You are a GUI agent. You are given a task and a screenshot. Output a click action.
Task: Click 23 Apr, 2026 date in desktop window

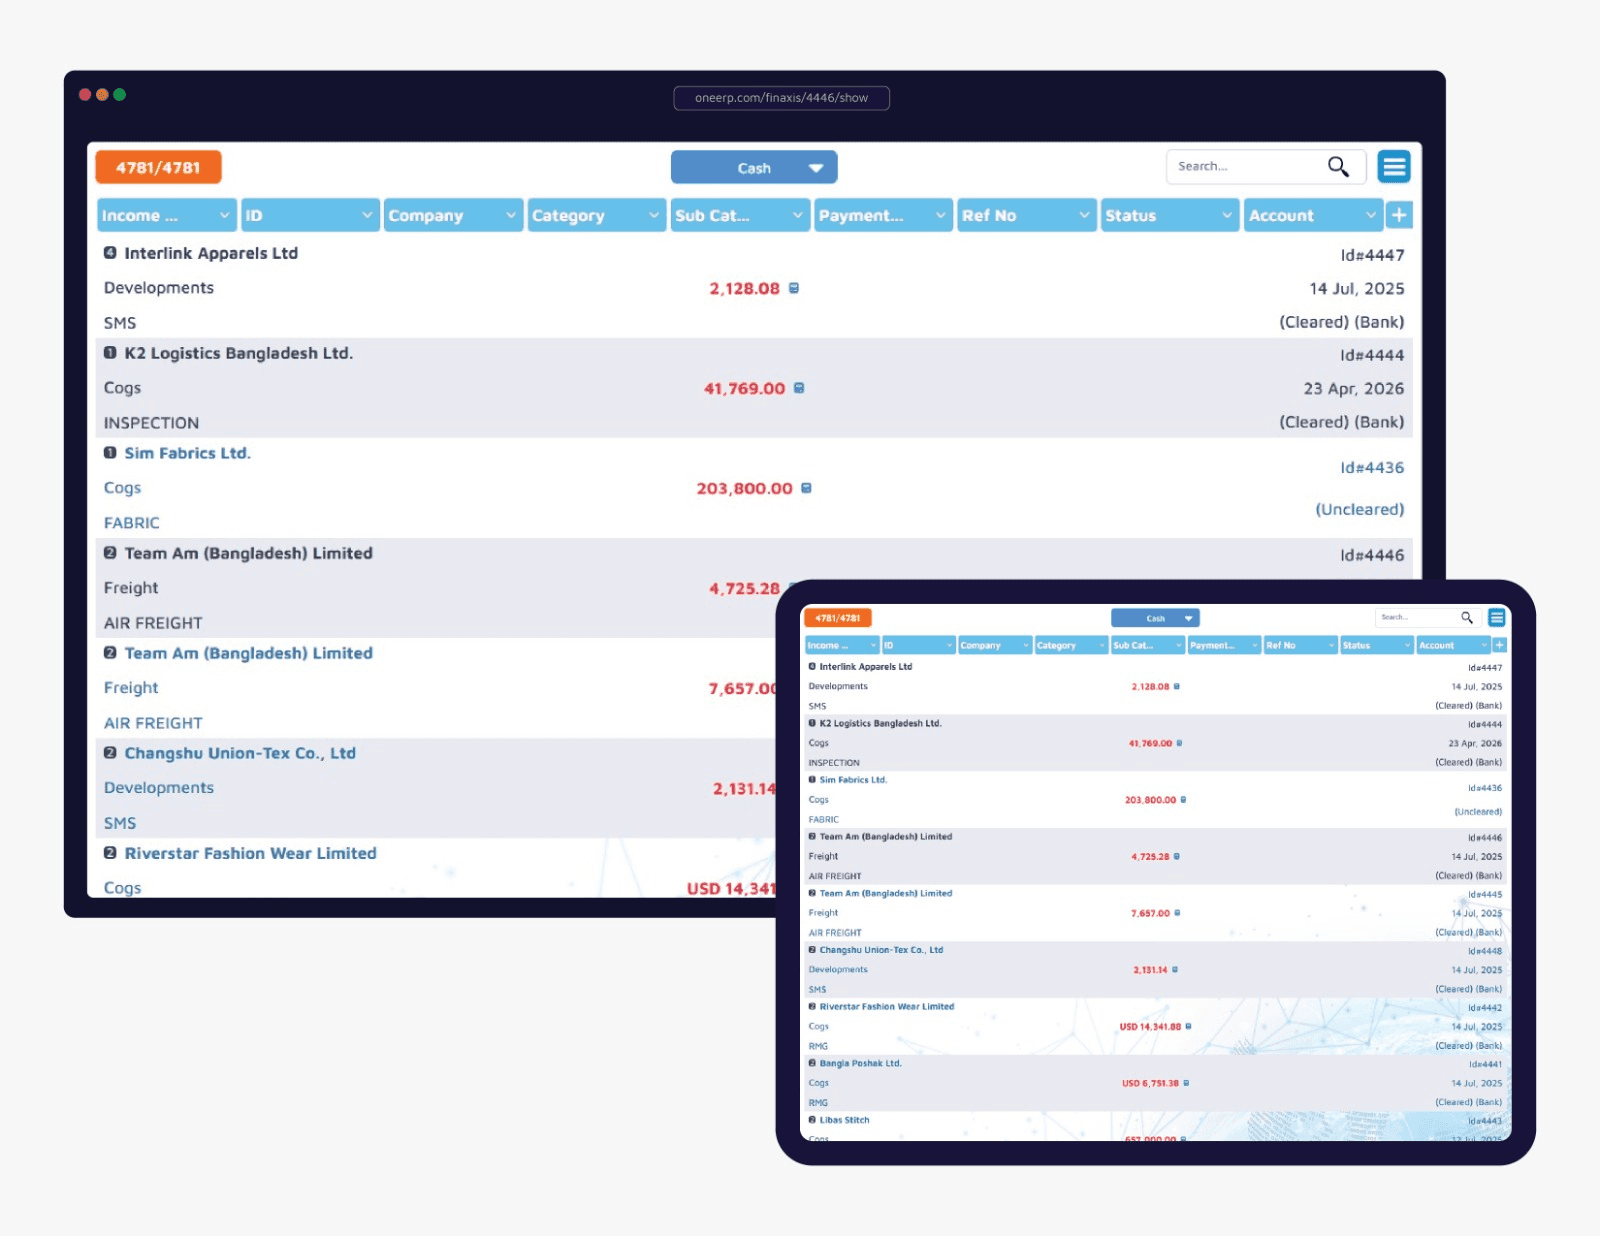[1353, 388]
